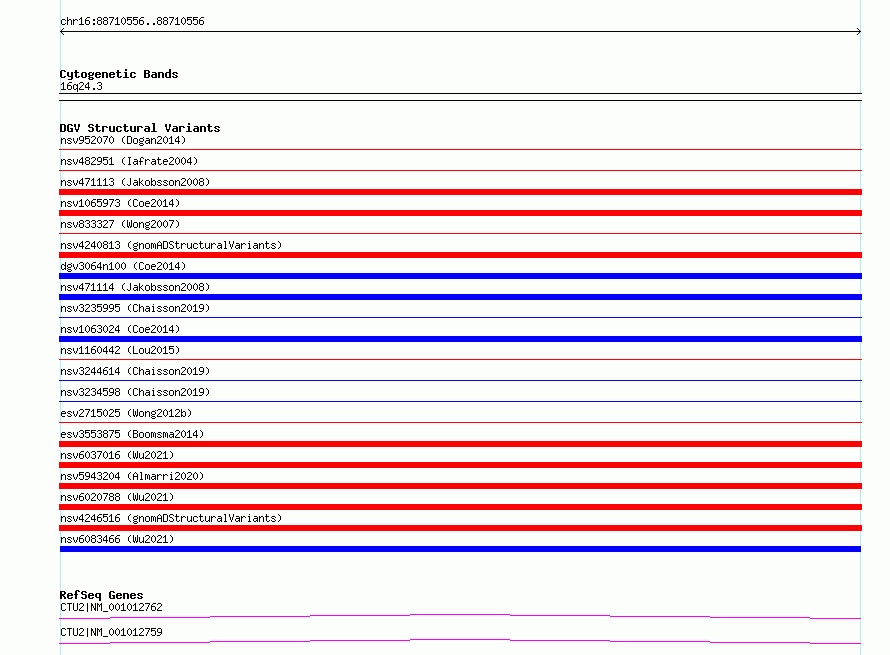Click the DGV Structural Variants heading
Image resolution: width=890 pixels, height=655 pixels.
(x=140, y=128)
